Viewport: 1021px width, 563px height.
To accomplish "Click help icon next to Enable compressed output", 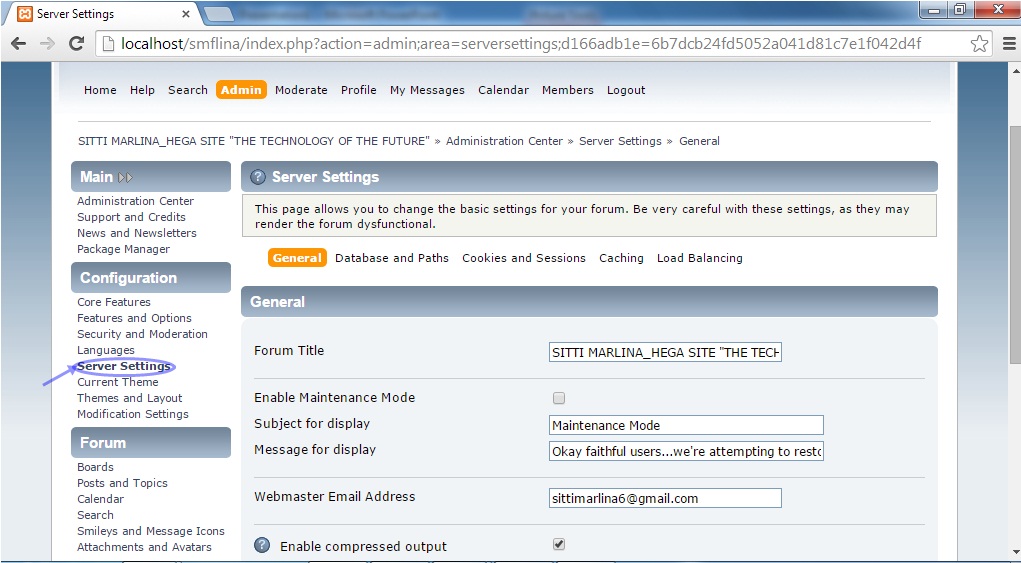I will click(262, 546).
